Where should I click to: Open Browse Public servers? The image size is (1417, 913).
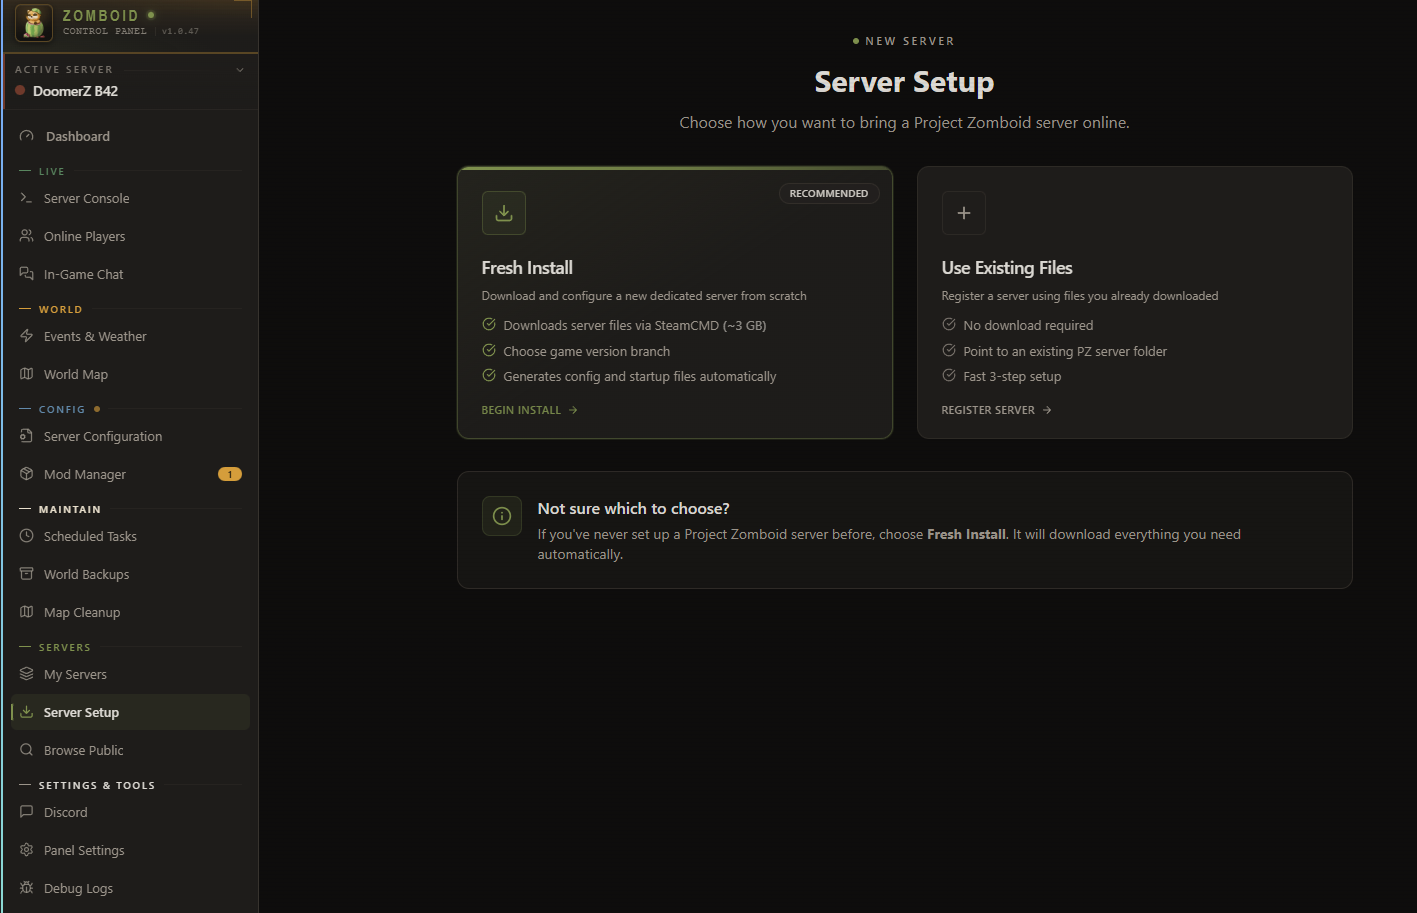(130, 750)
